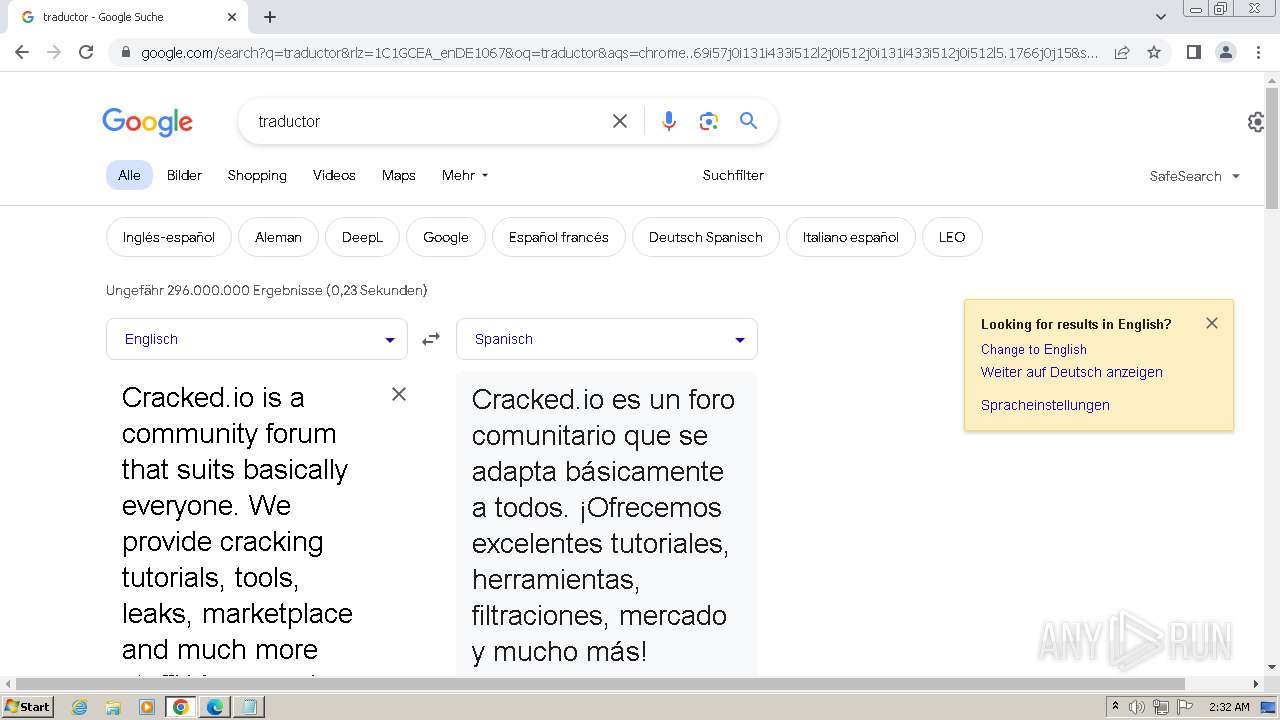Open image search with camera icon
Screen dimensions: 1280x720
[x=709, y=121]
